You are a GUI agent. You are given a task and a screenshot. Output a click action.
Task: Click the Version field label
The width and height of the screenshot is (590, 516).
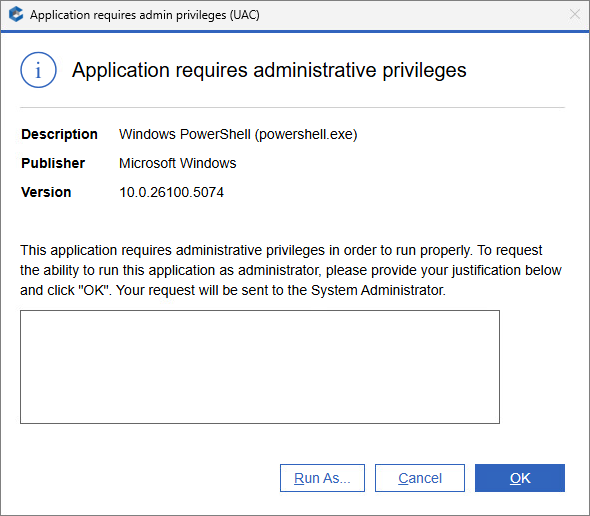coord(46,192)
